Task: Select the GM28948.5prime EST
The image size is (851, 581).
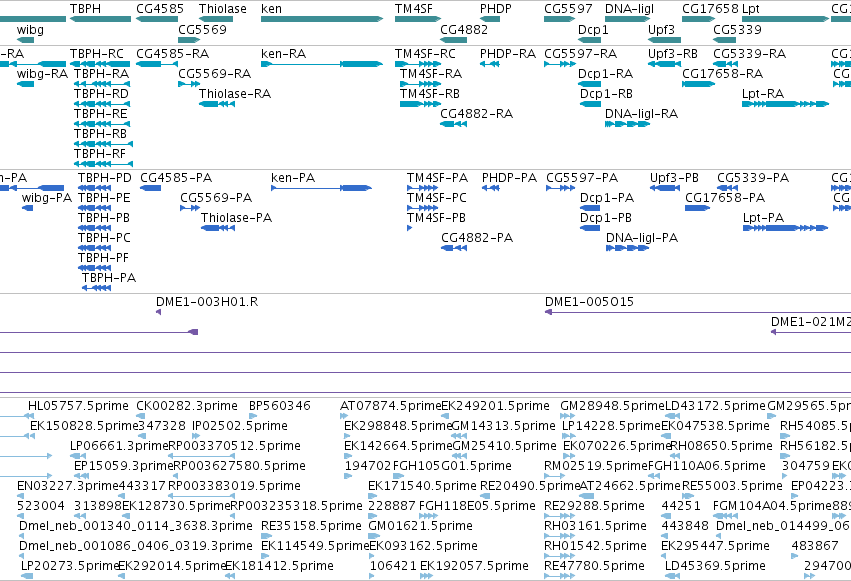Action: 566,416
